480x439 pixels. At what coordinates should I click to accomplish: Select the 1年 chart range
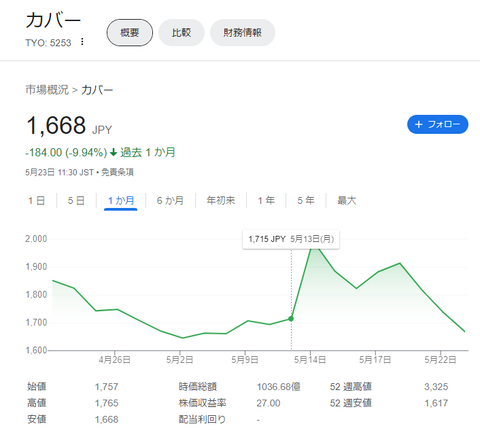coord(266,200)
